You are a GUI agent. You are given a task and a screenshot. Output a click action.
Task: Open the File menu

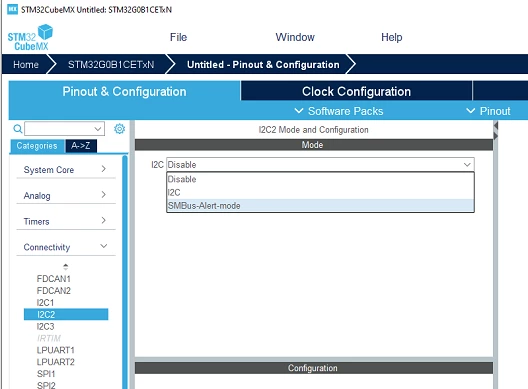pyautogui.click(x=178, y=37)
